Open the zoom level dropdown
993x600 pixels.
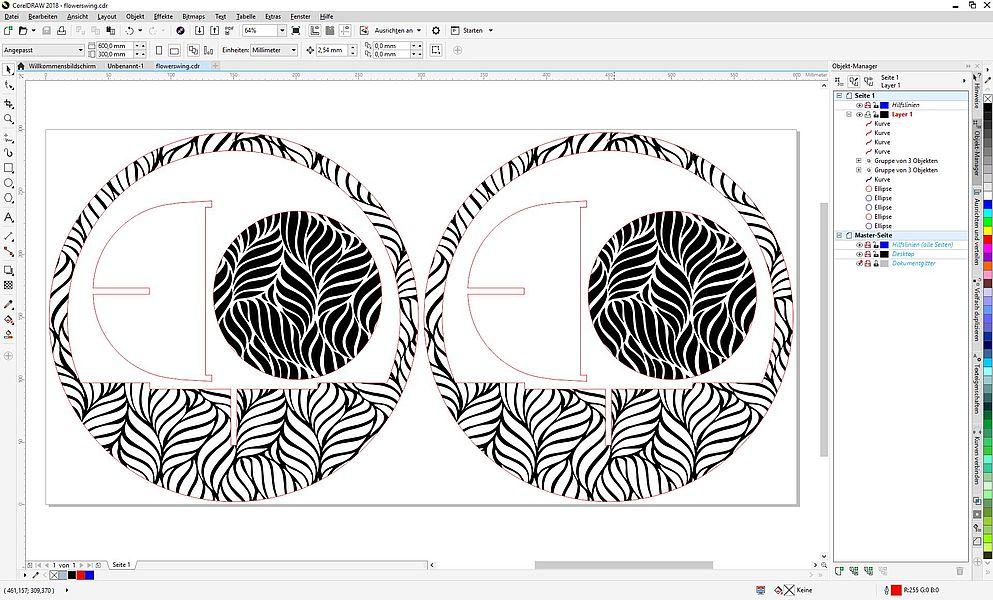(283, 30)
